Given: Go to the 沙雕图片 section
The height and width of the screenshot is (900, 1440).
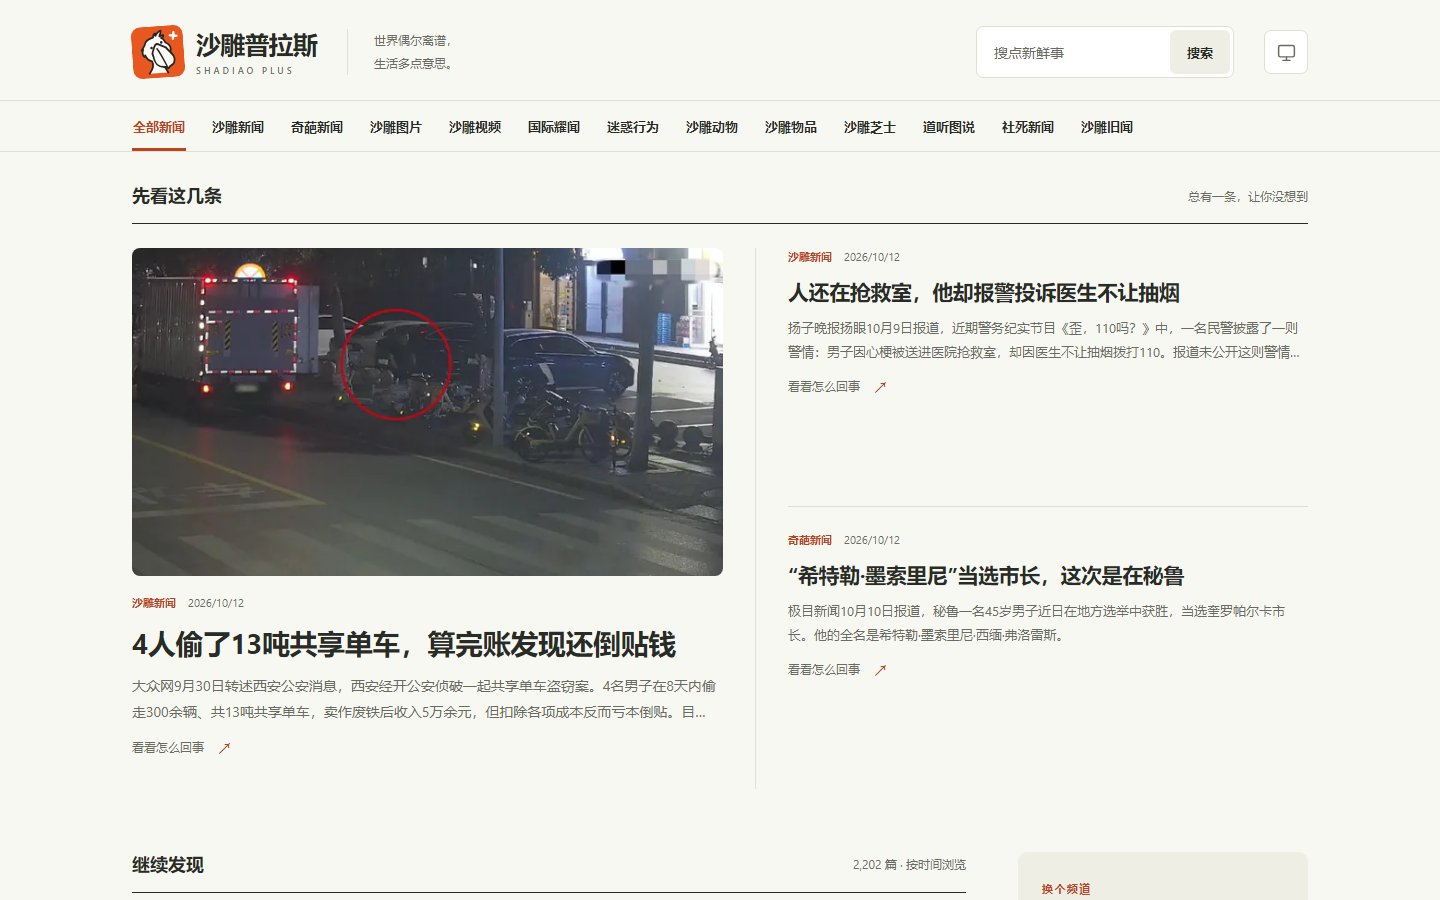Looking at the screenshot, I should click(x=396, y=127).
